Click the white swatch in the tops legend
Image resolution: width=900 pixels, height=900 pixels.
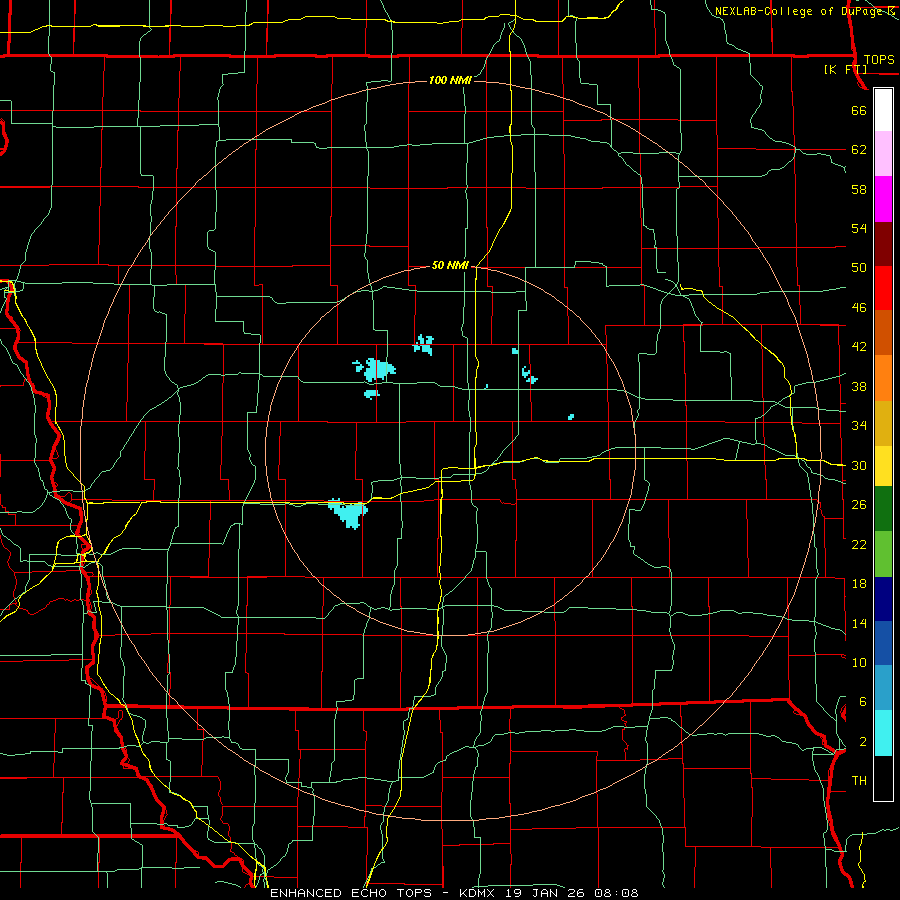883,110
